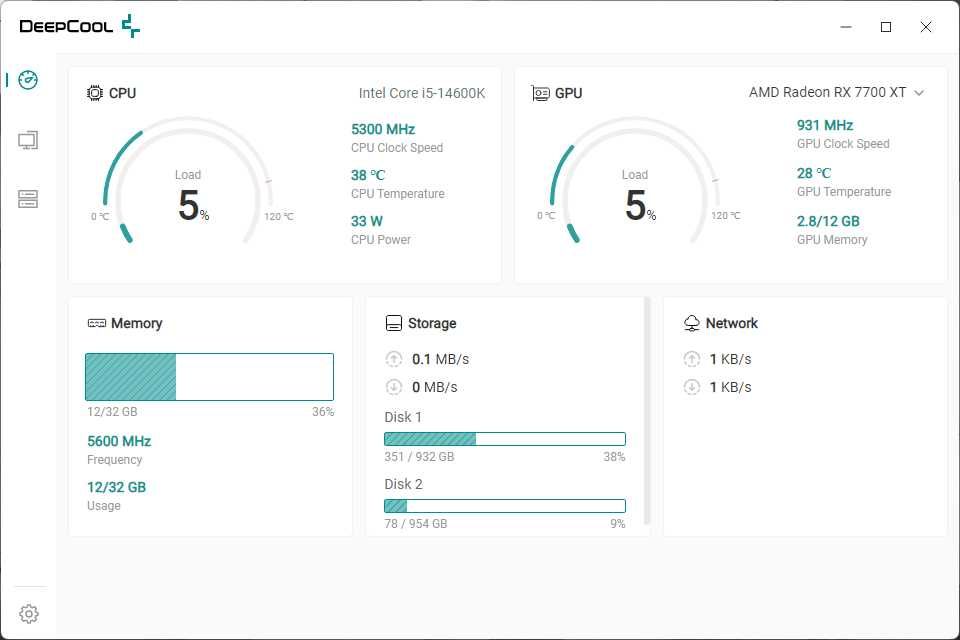
Task: Click the Network download arrow icon
Action: [x=691, y=387]
